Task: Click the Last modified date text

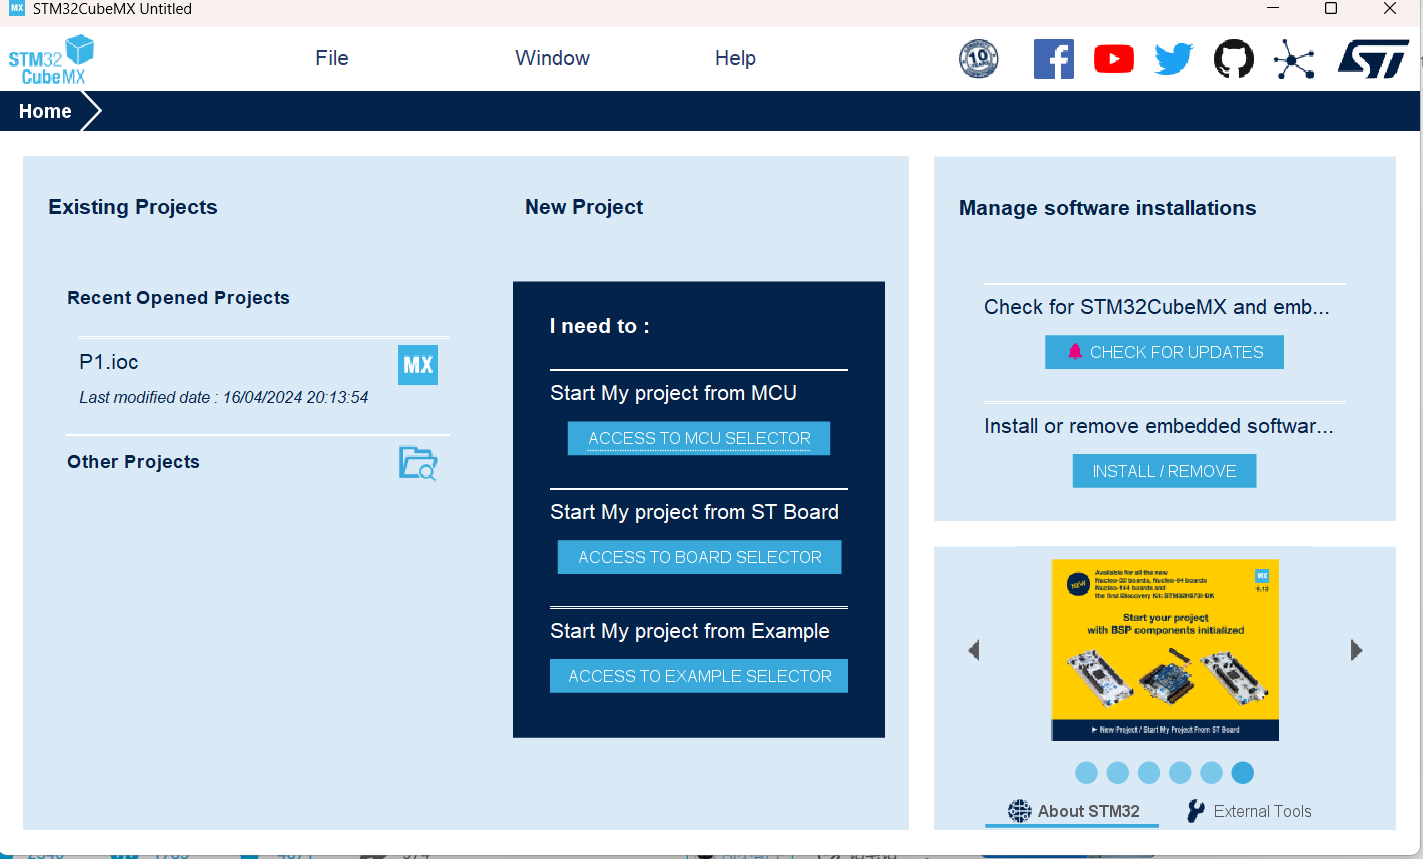Action: pos(224,397)
